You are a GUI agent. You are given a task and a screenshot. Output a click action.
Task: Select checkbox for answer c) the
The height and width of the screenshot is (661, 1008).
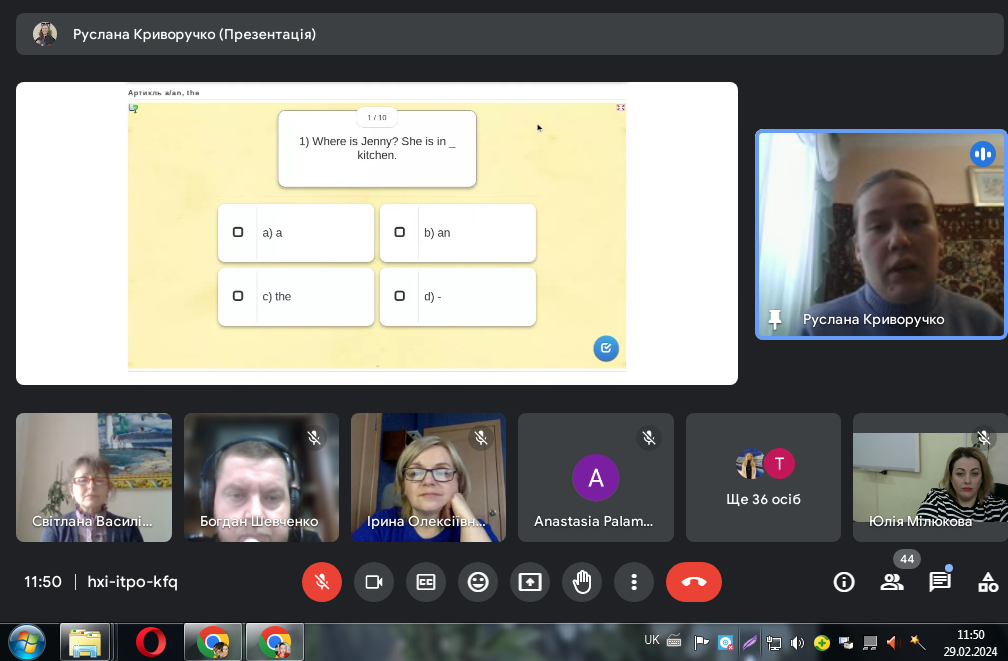coord(238,296)
